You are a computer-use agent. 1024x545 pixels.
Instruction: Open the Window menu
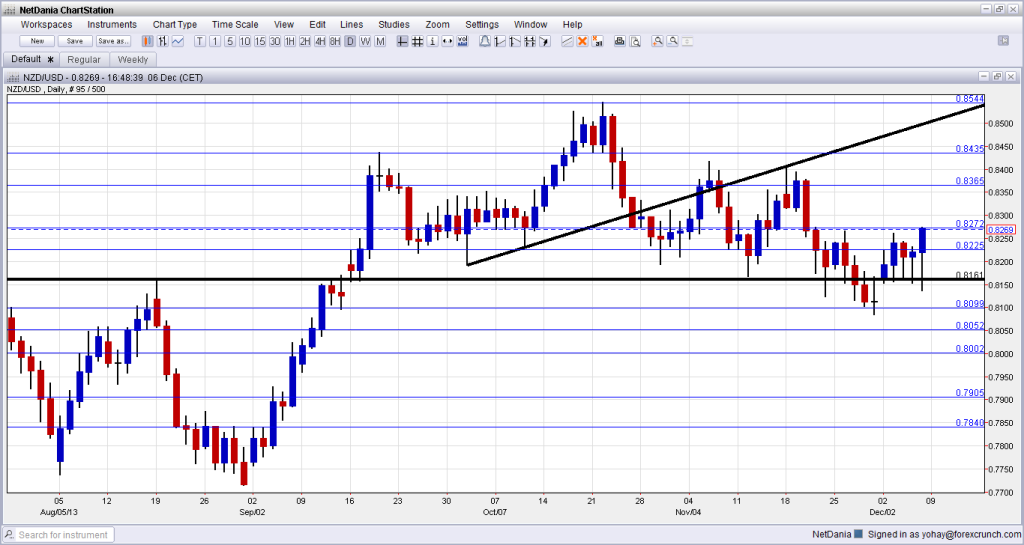click(x=530, y=25)
